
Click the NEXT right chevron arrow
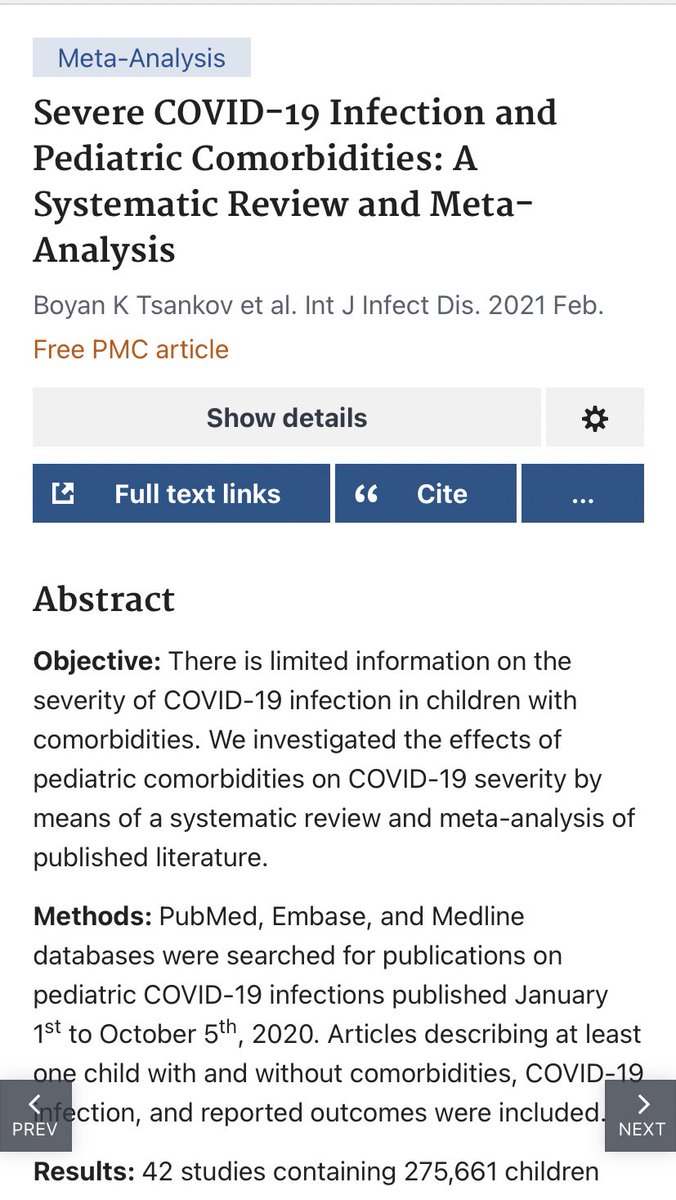[x=643, y=1104]
